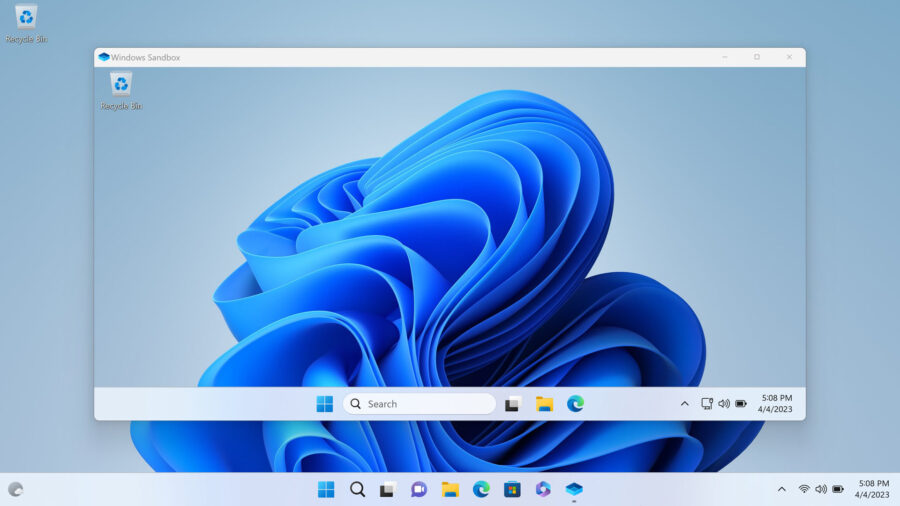Open the host Start menu

326,489
